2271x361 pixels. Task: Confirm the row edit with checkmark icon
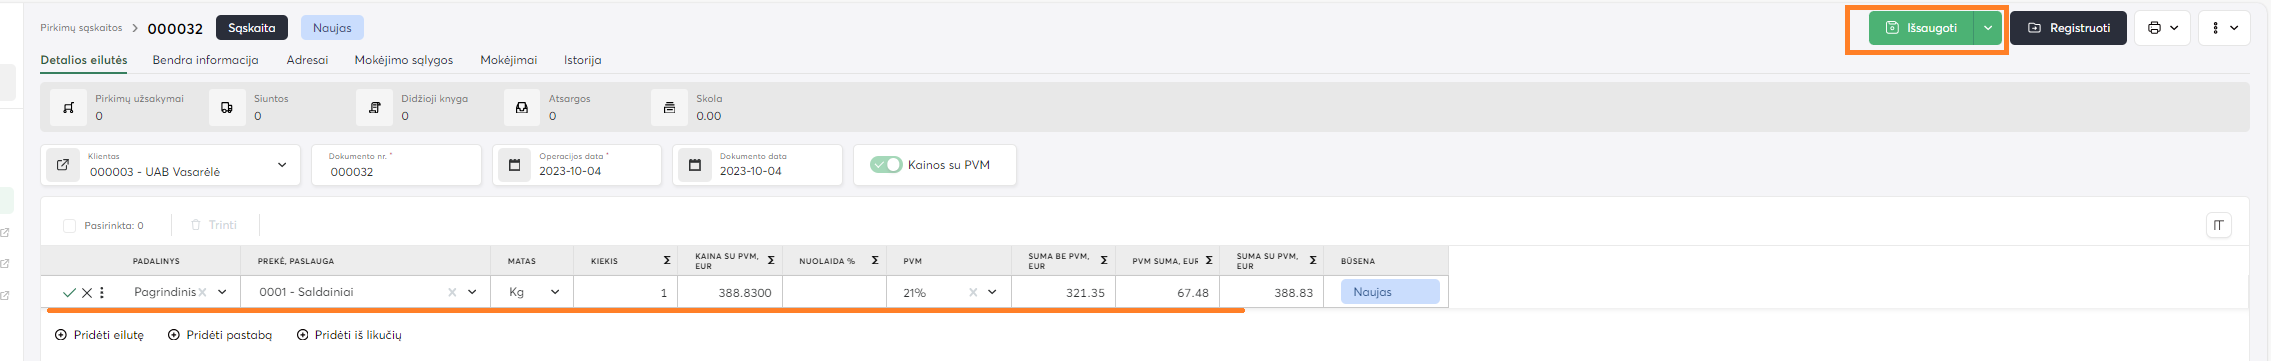pos(69,293)
